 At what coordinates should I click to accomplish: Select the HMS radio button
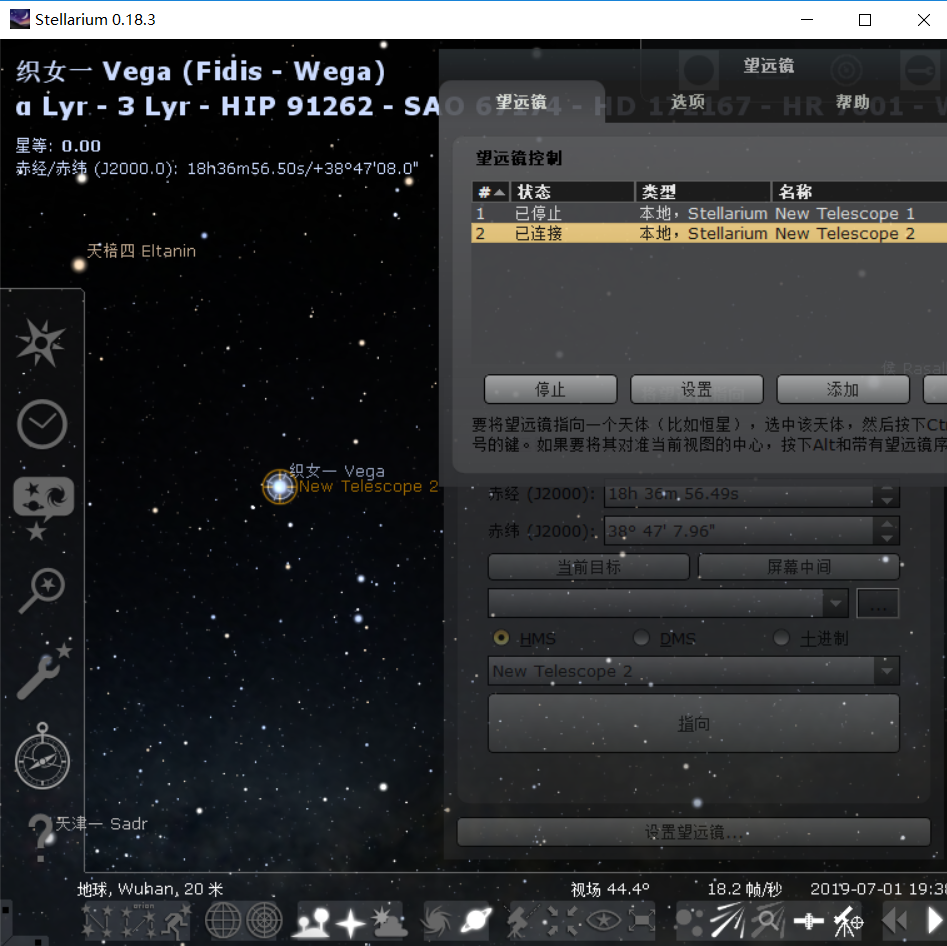tap(501, 638)
